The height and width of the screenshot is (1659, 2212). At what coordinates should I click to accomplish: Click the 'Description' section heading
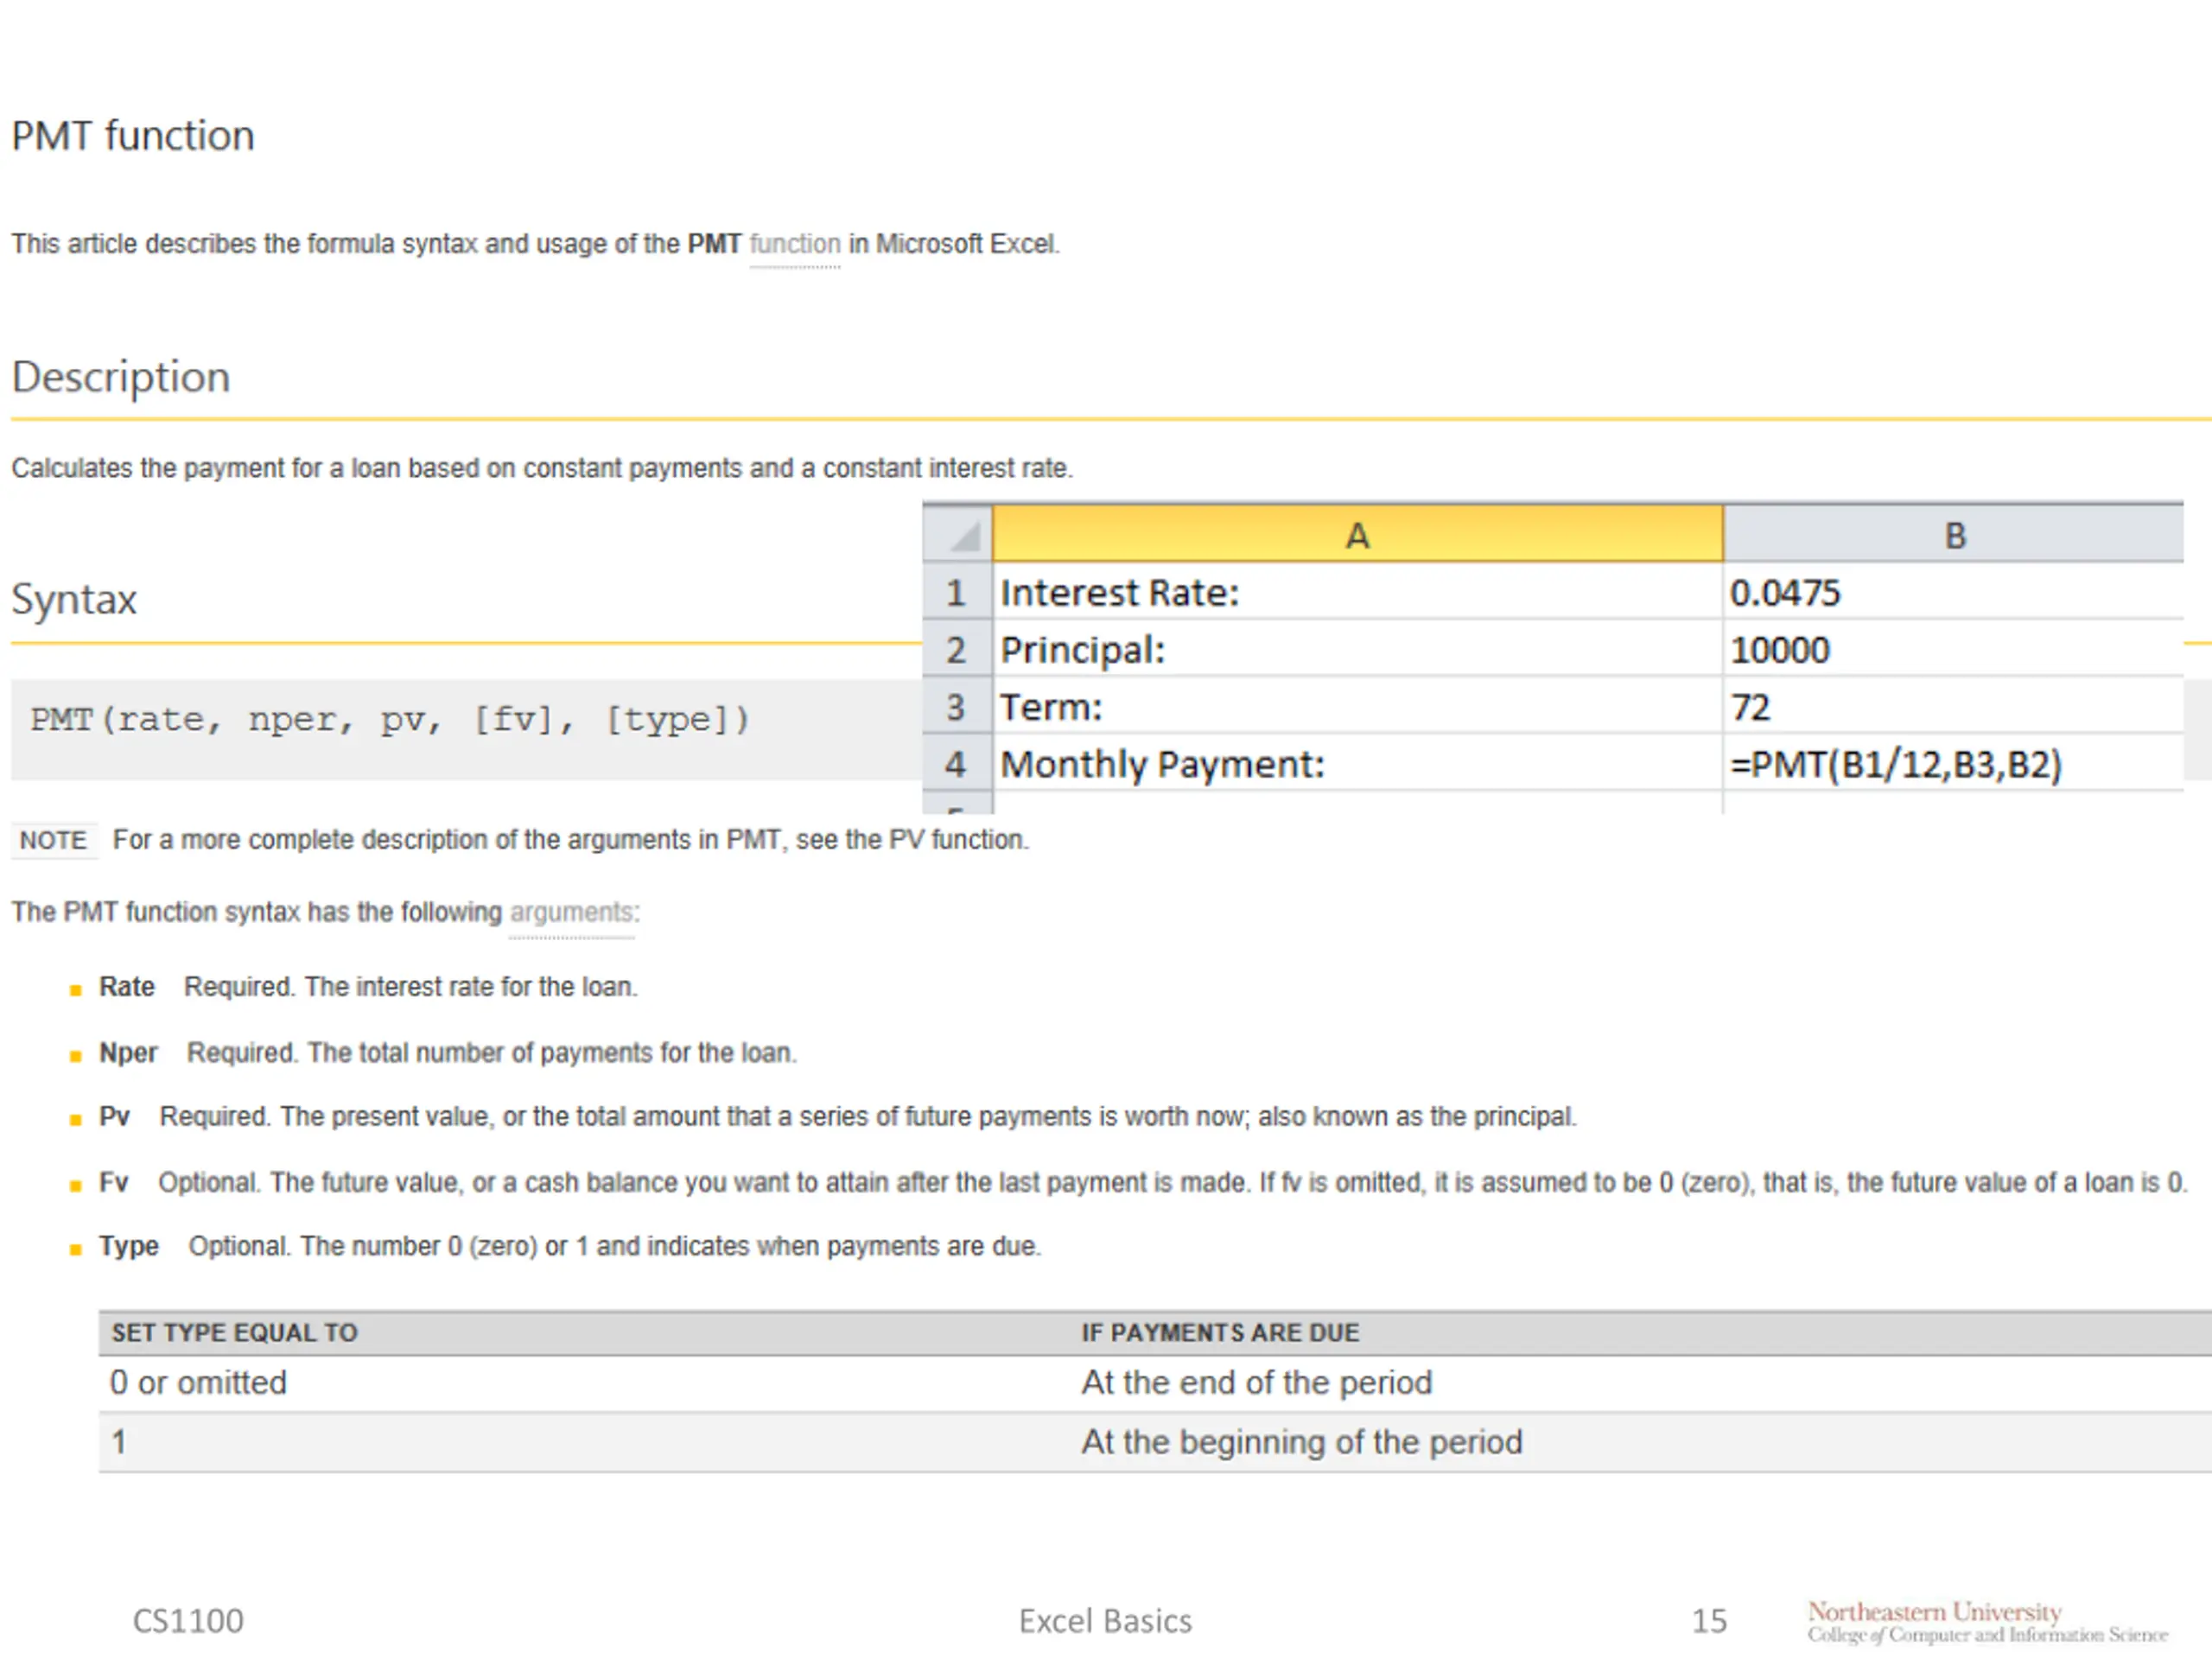point(121,377)
